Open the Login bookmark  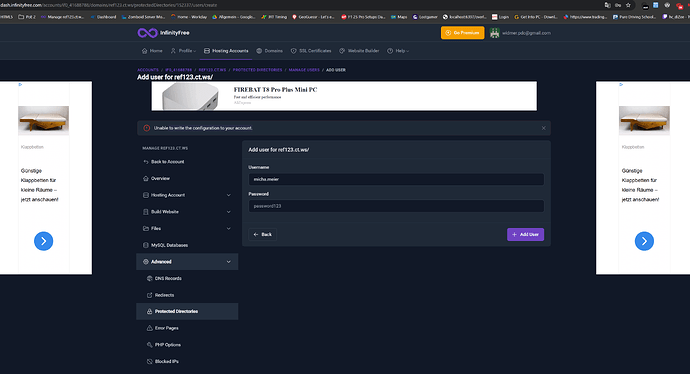500,17
